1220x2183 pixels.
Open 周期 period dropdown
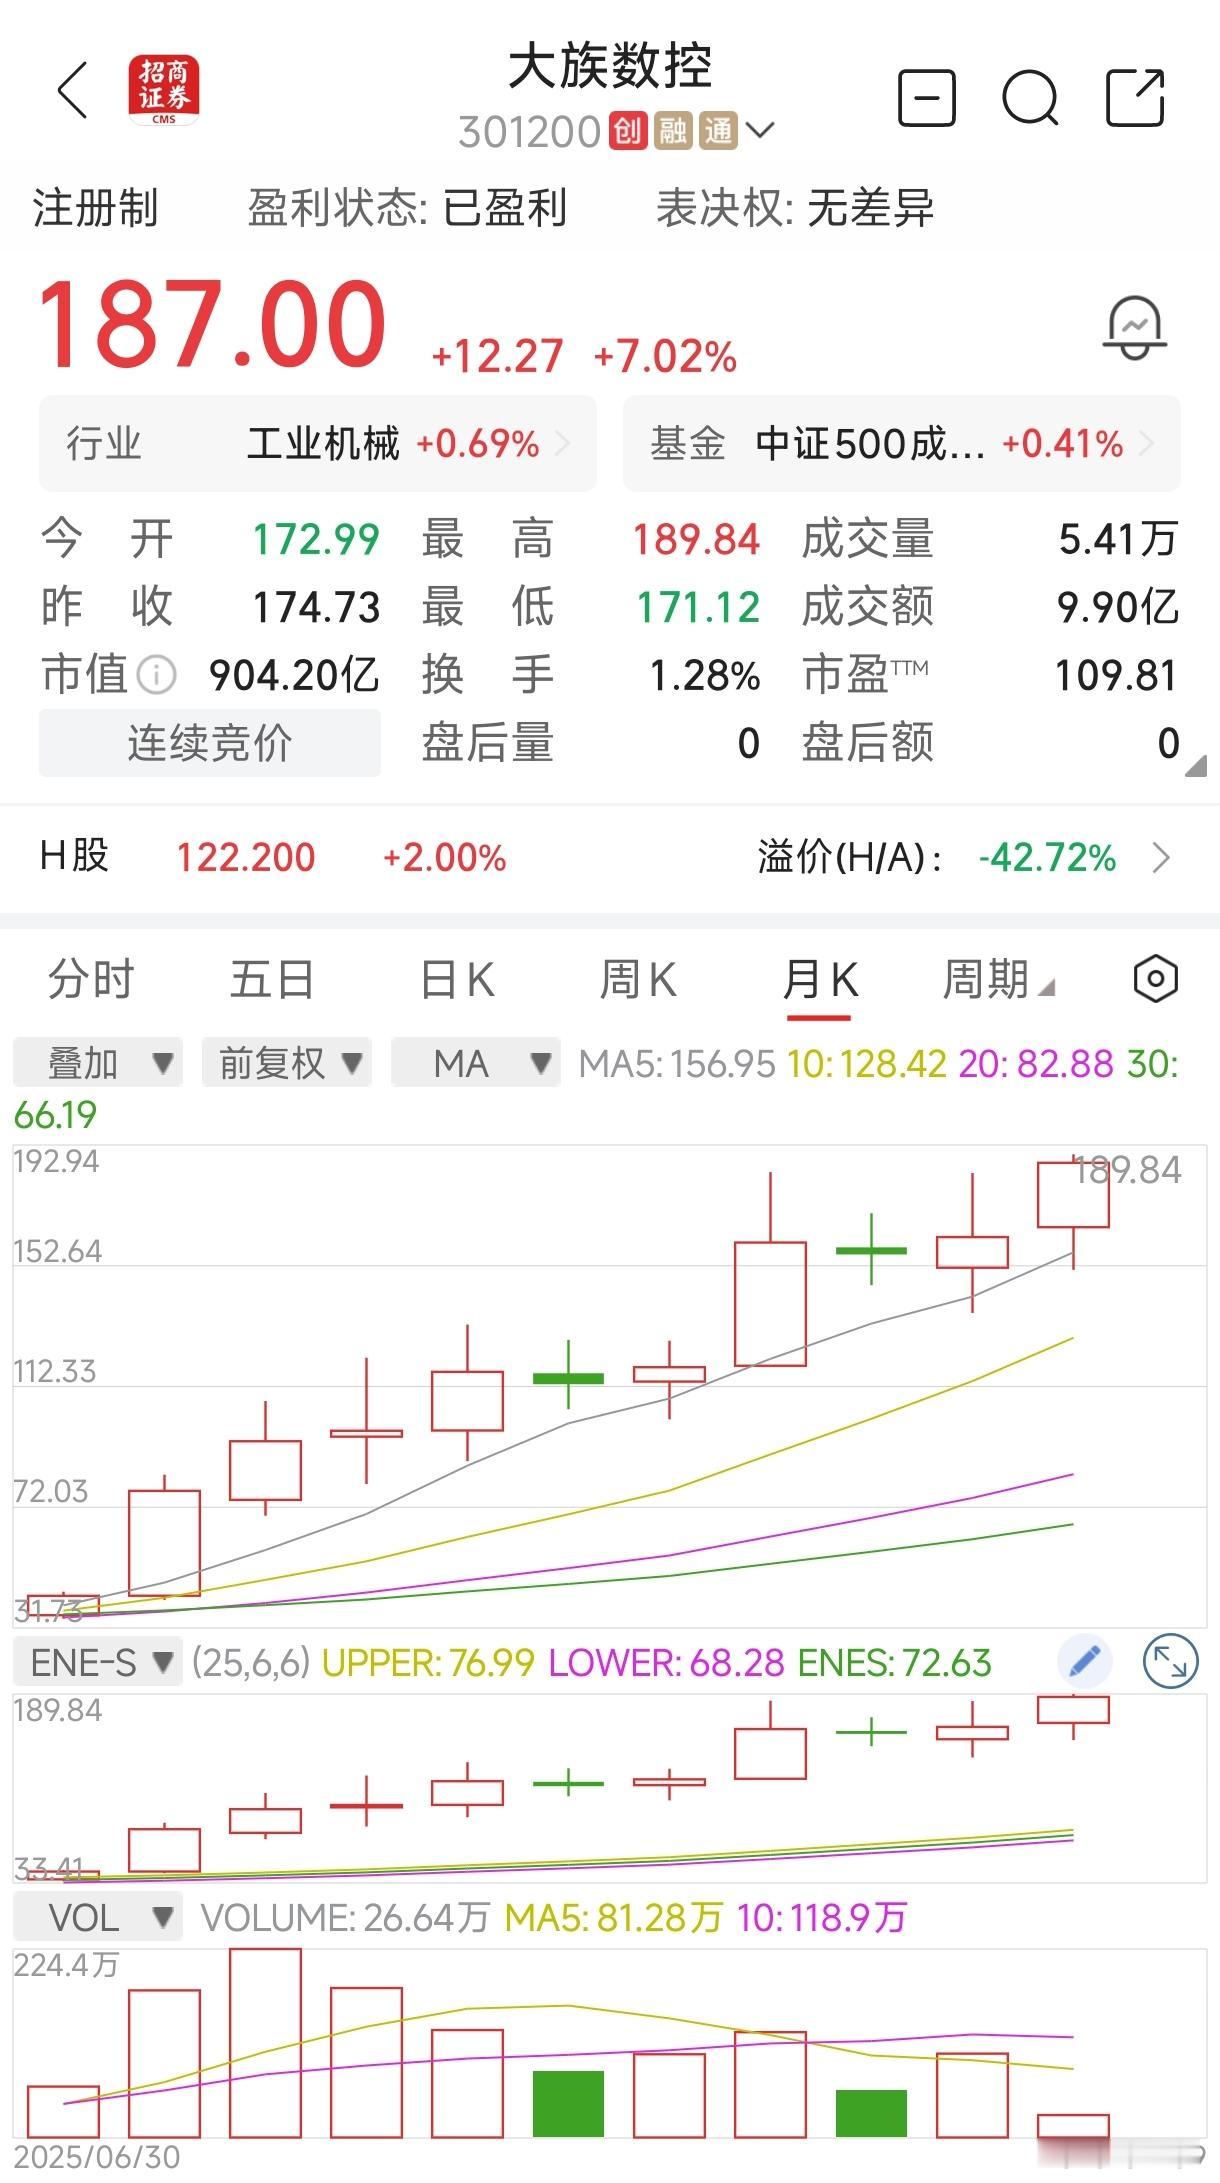998,979
